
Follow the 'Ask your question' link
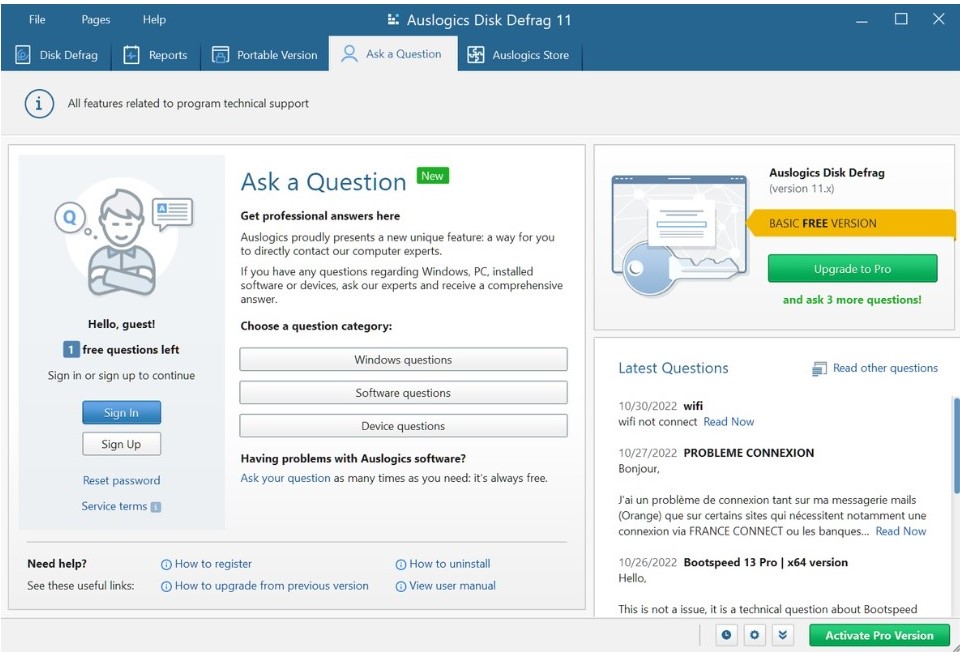[285, 478]
